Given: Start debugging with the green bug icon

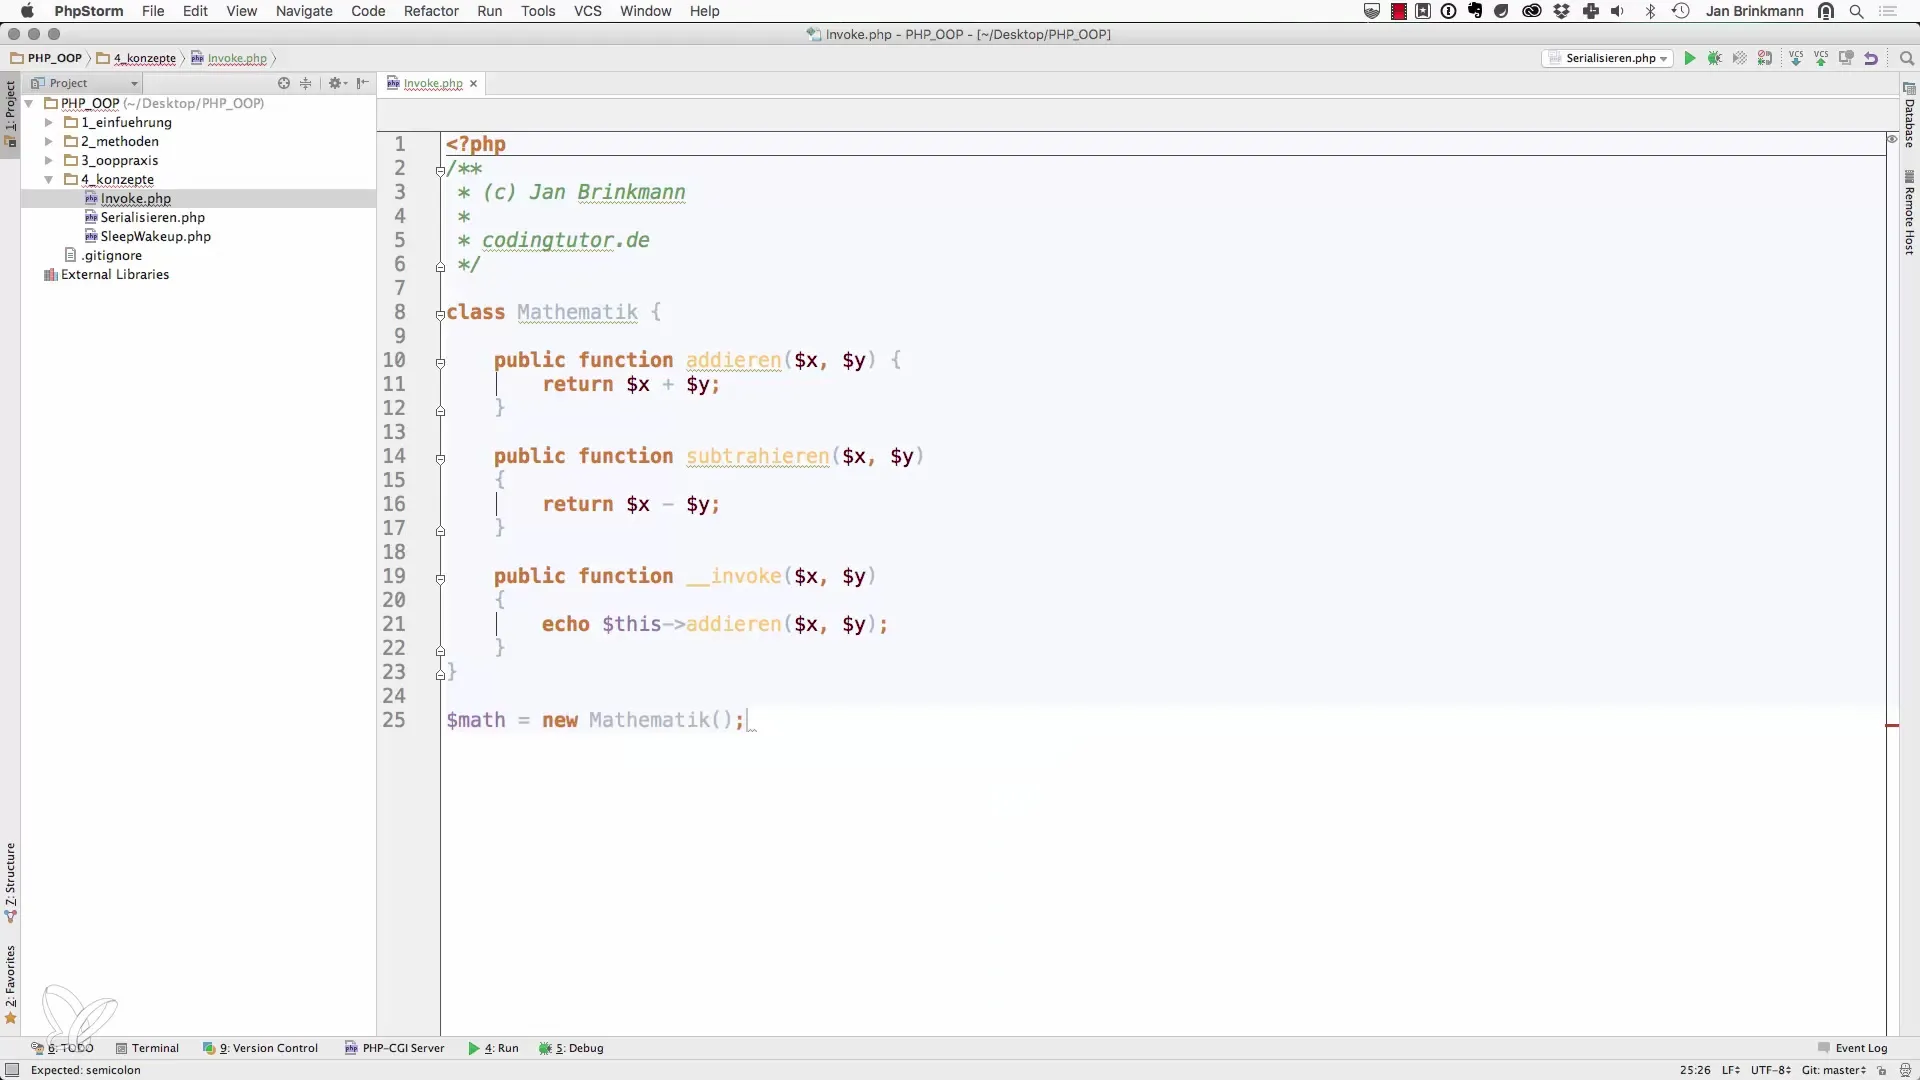Looking at the screenshot, I should pyautogui.click(x=1715, y=58).
